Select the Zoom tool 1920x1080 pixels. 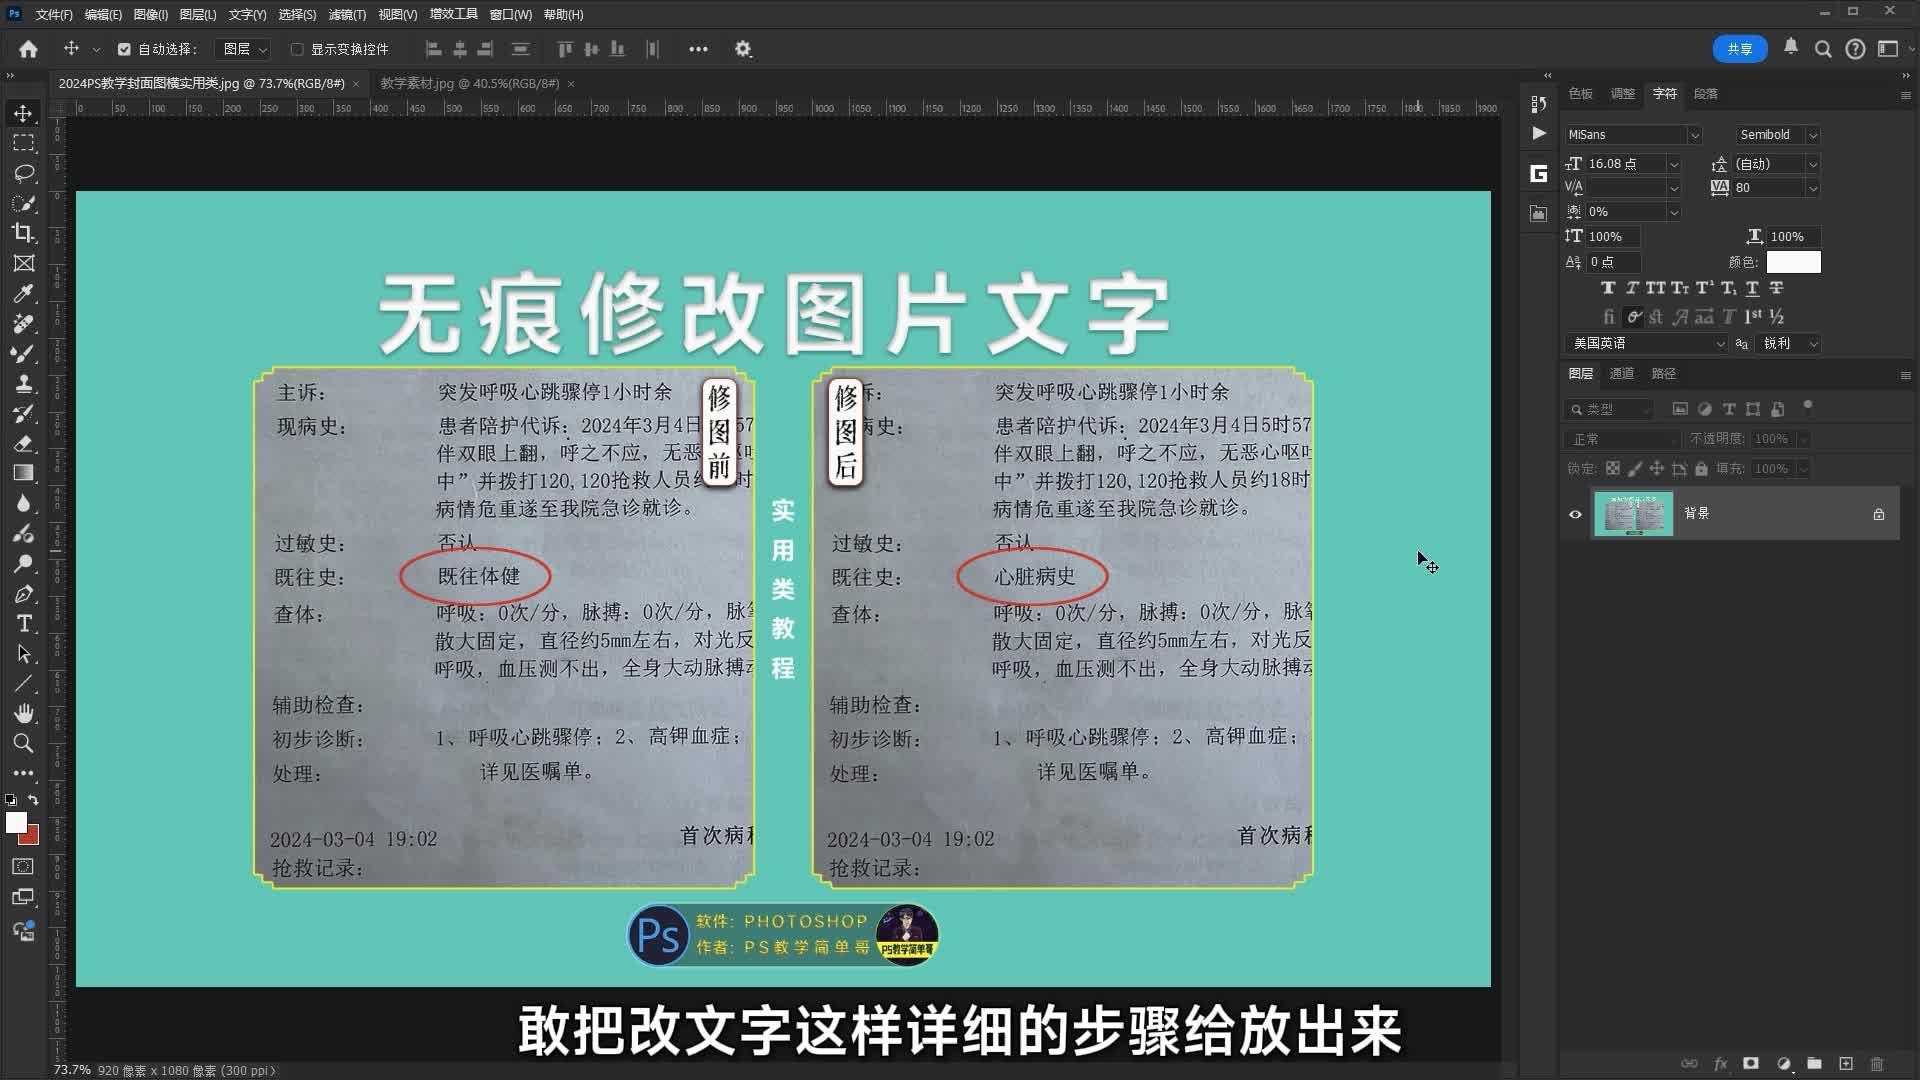23,743
